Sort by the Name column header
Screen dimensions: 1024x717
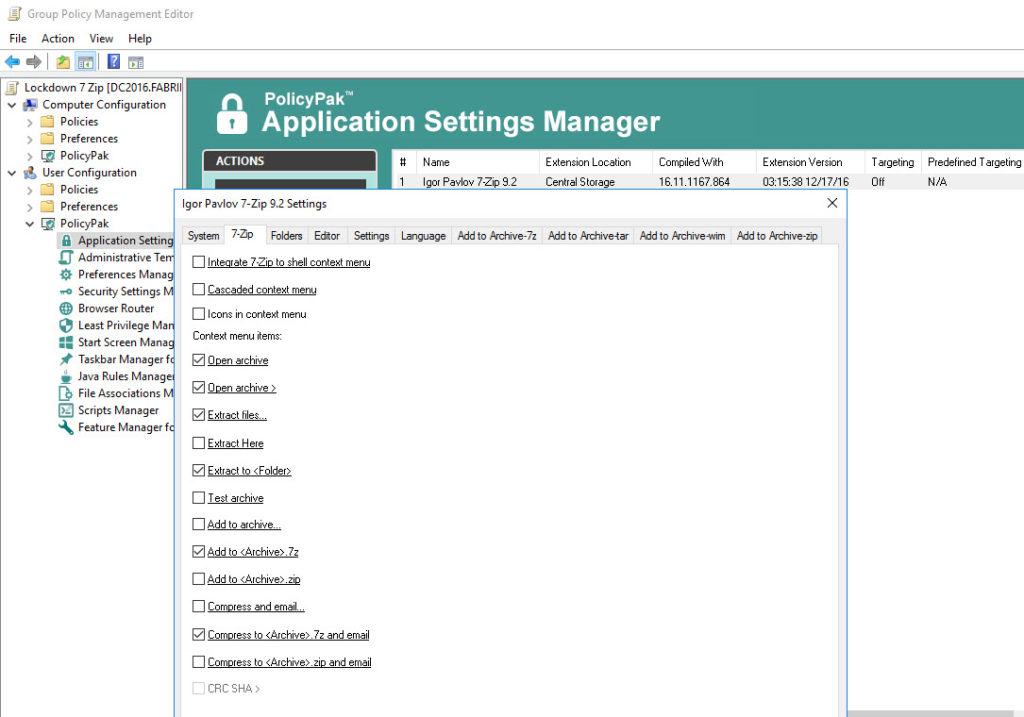477,162
